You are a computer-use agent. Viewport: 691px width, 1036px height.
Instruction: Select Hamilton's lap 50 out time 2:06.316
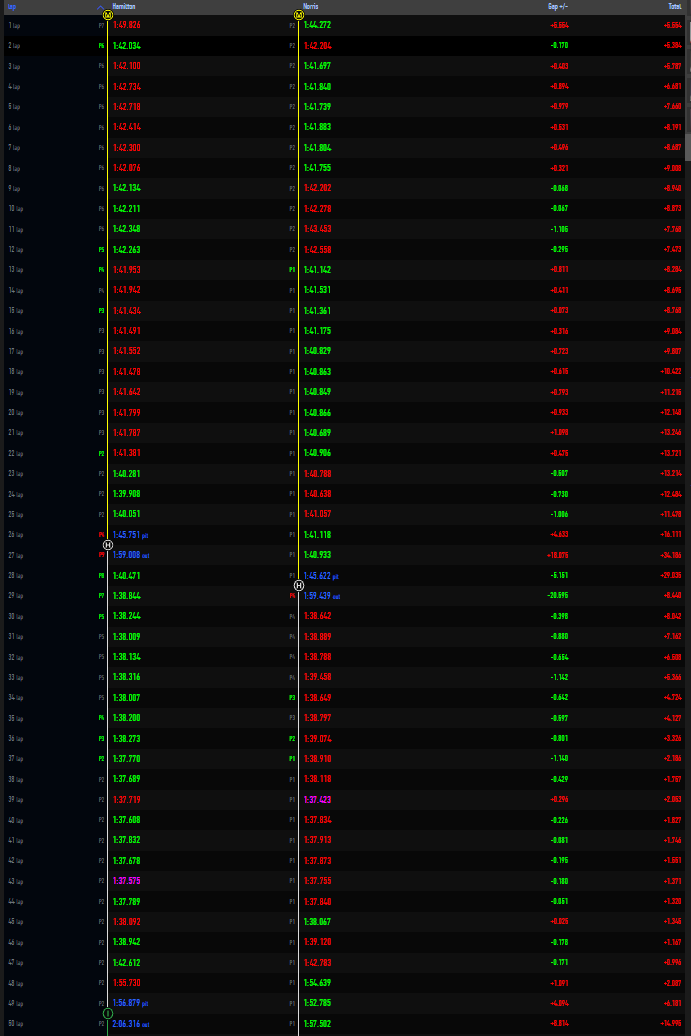pyautogui.click(x=127, y=1024)
